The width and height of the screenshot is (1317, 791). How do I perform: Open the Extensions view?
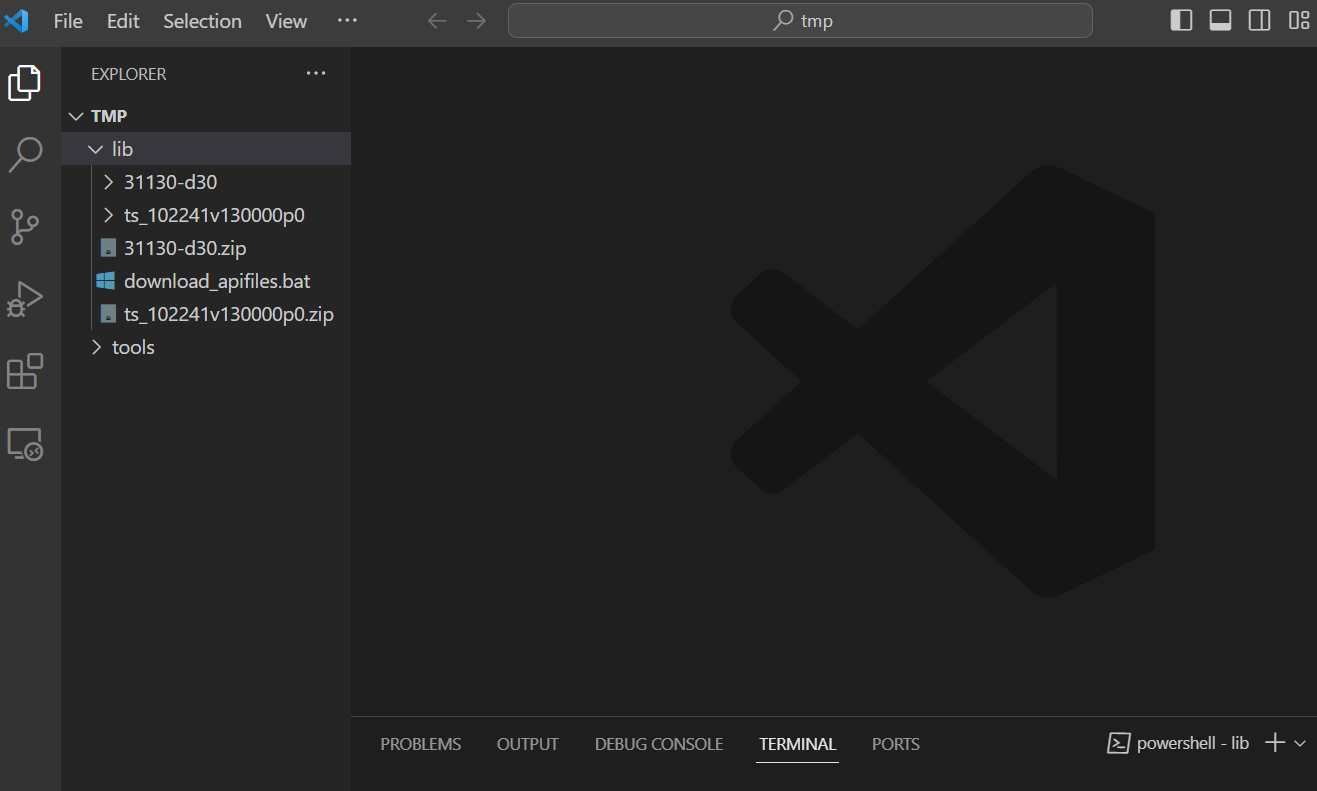pyautogui.click(x=25, y=371)
